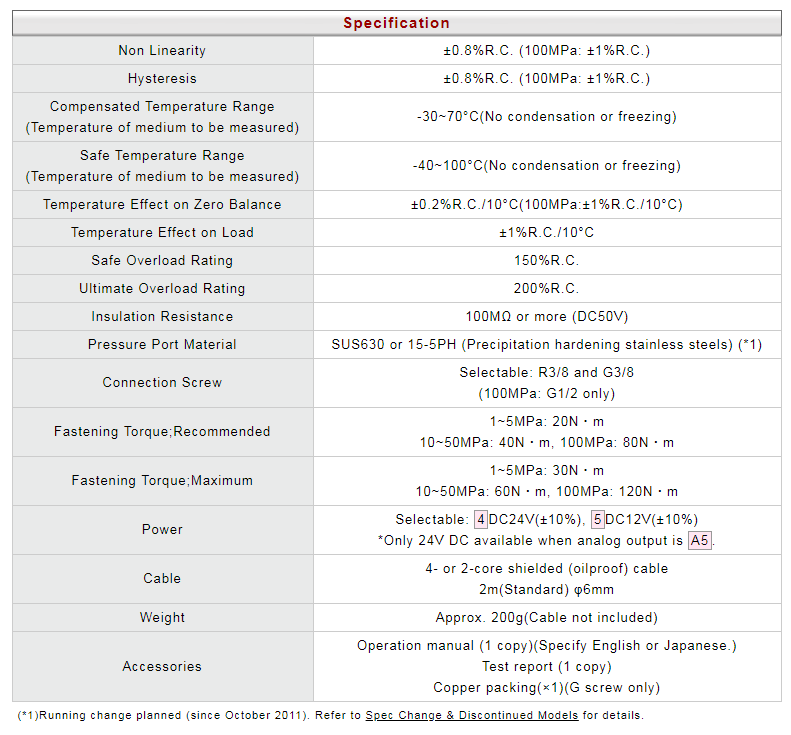Click the -40~100°C safe range value
This screenshot has width=791, height=735.
(547, 165)
